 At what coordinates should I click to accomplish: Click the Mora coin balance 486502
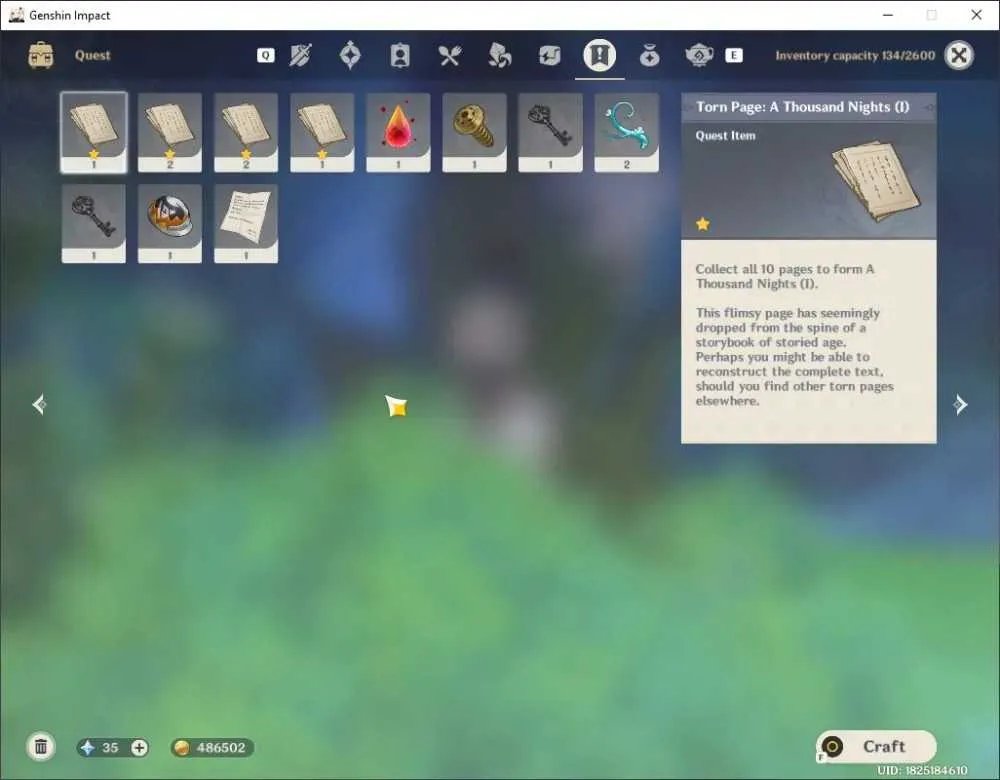point(212,747)
